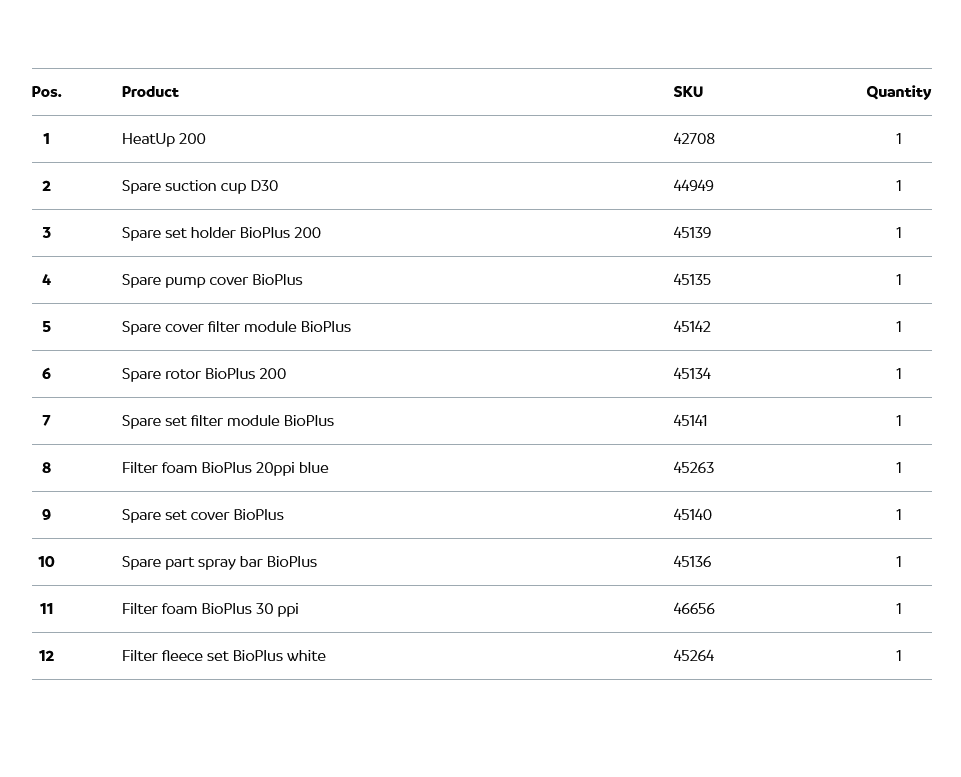Select Spare set filter module BioPlus
Screen dimensions: 961x777
click(x=228, y=421)
